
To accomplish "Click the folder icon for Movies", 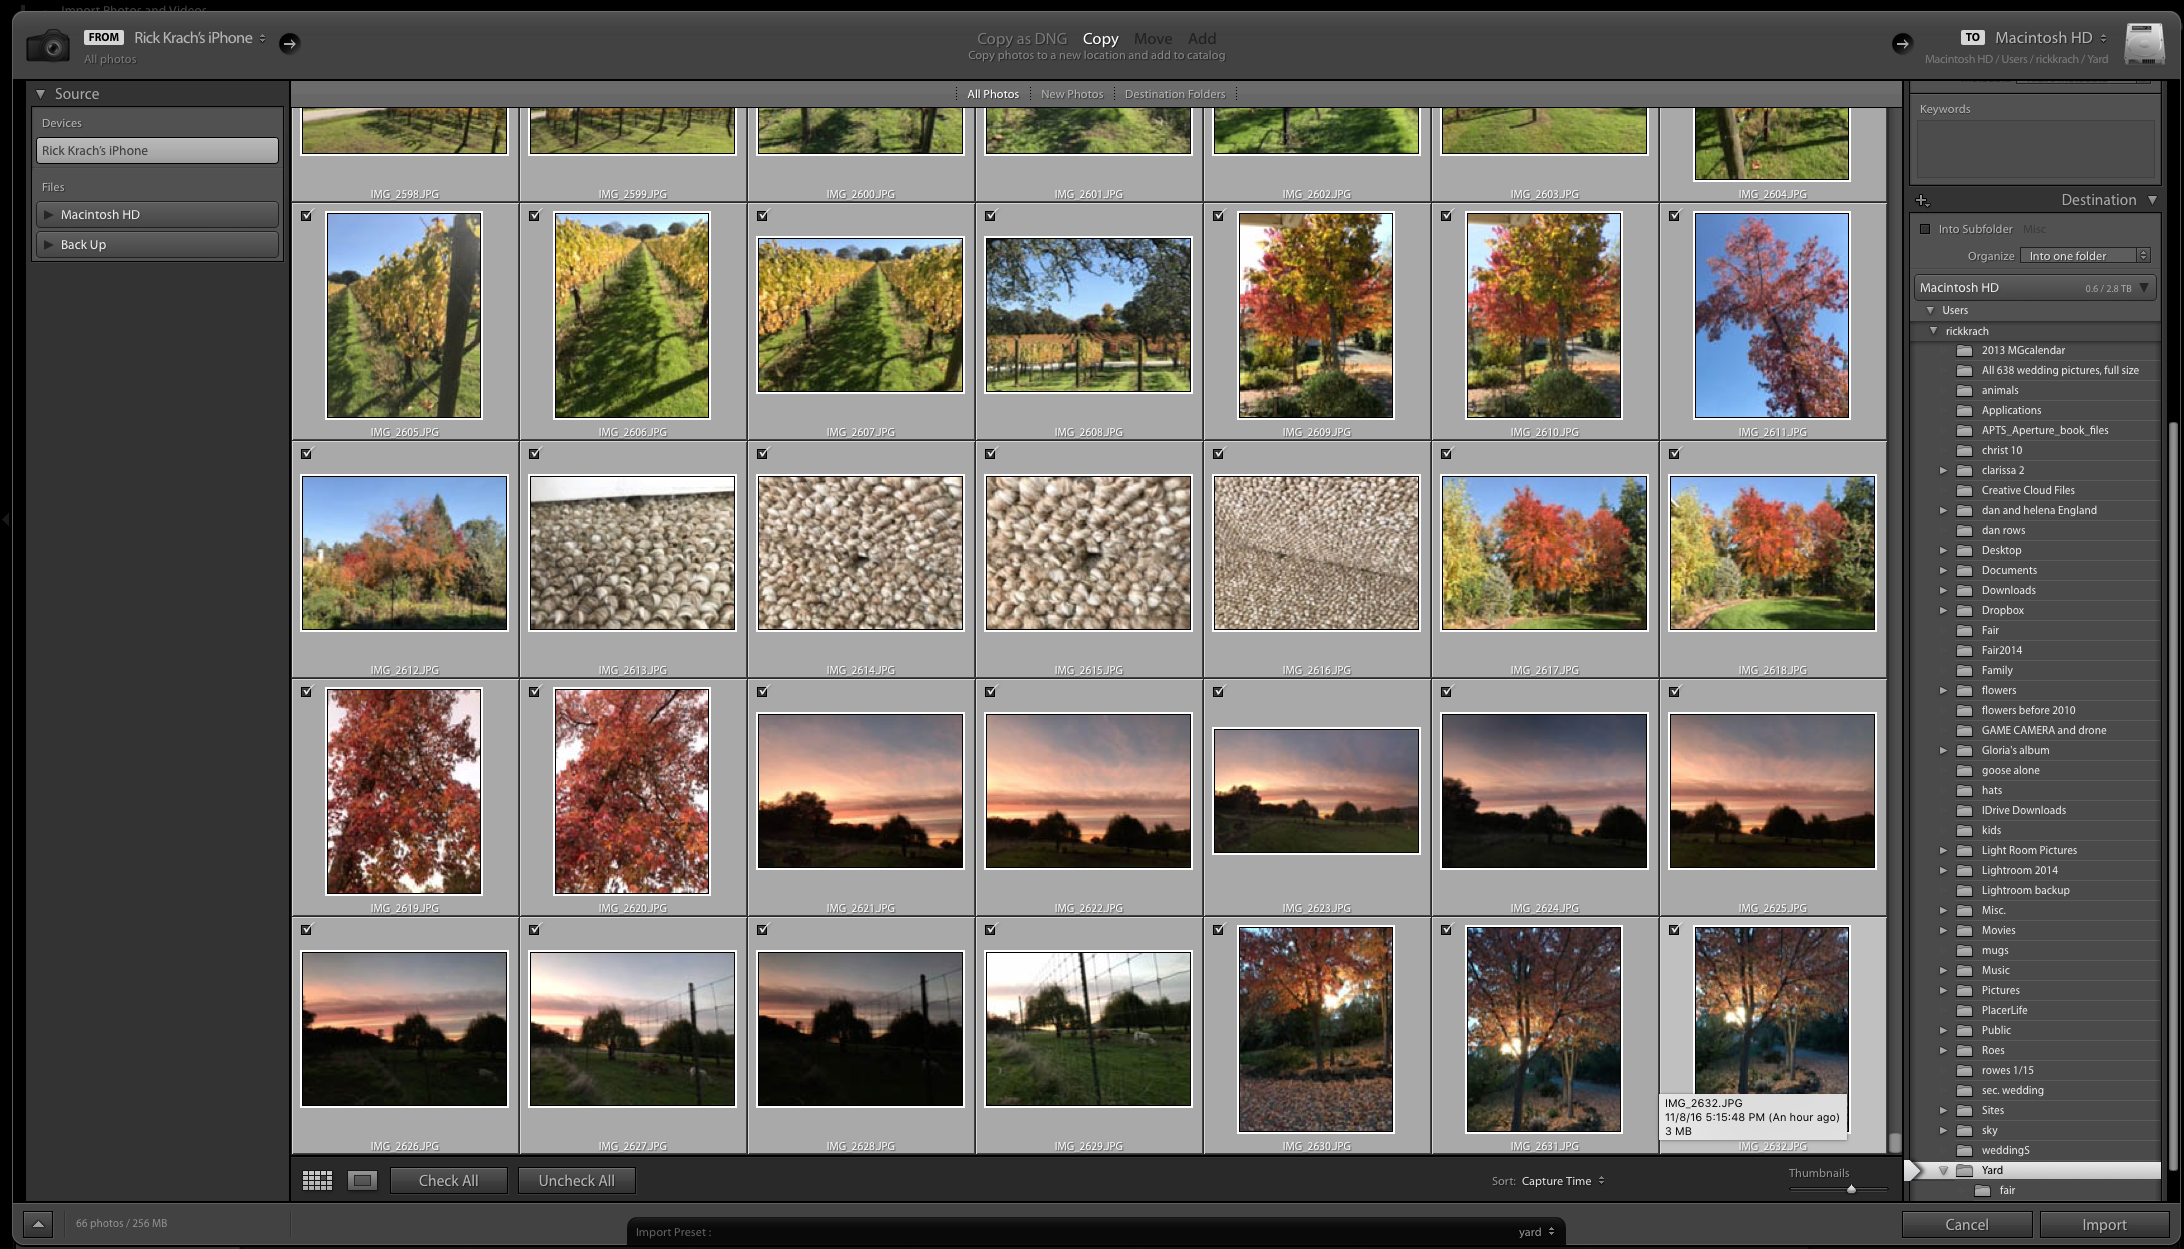I will [x=1964, y=931].
